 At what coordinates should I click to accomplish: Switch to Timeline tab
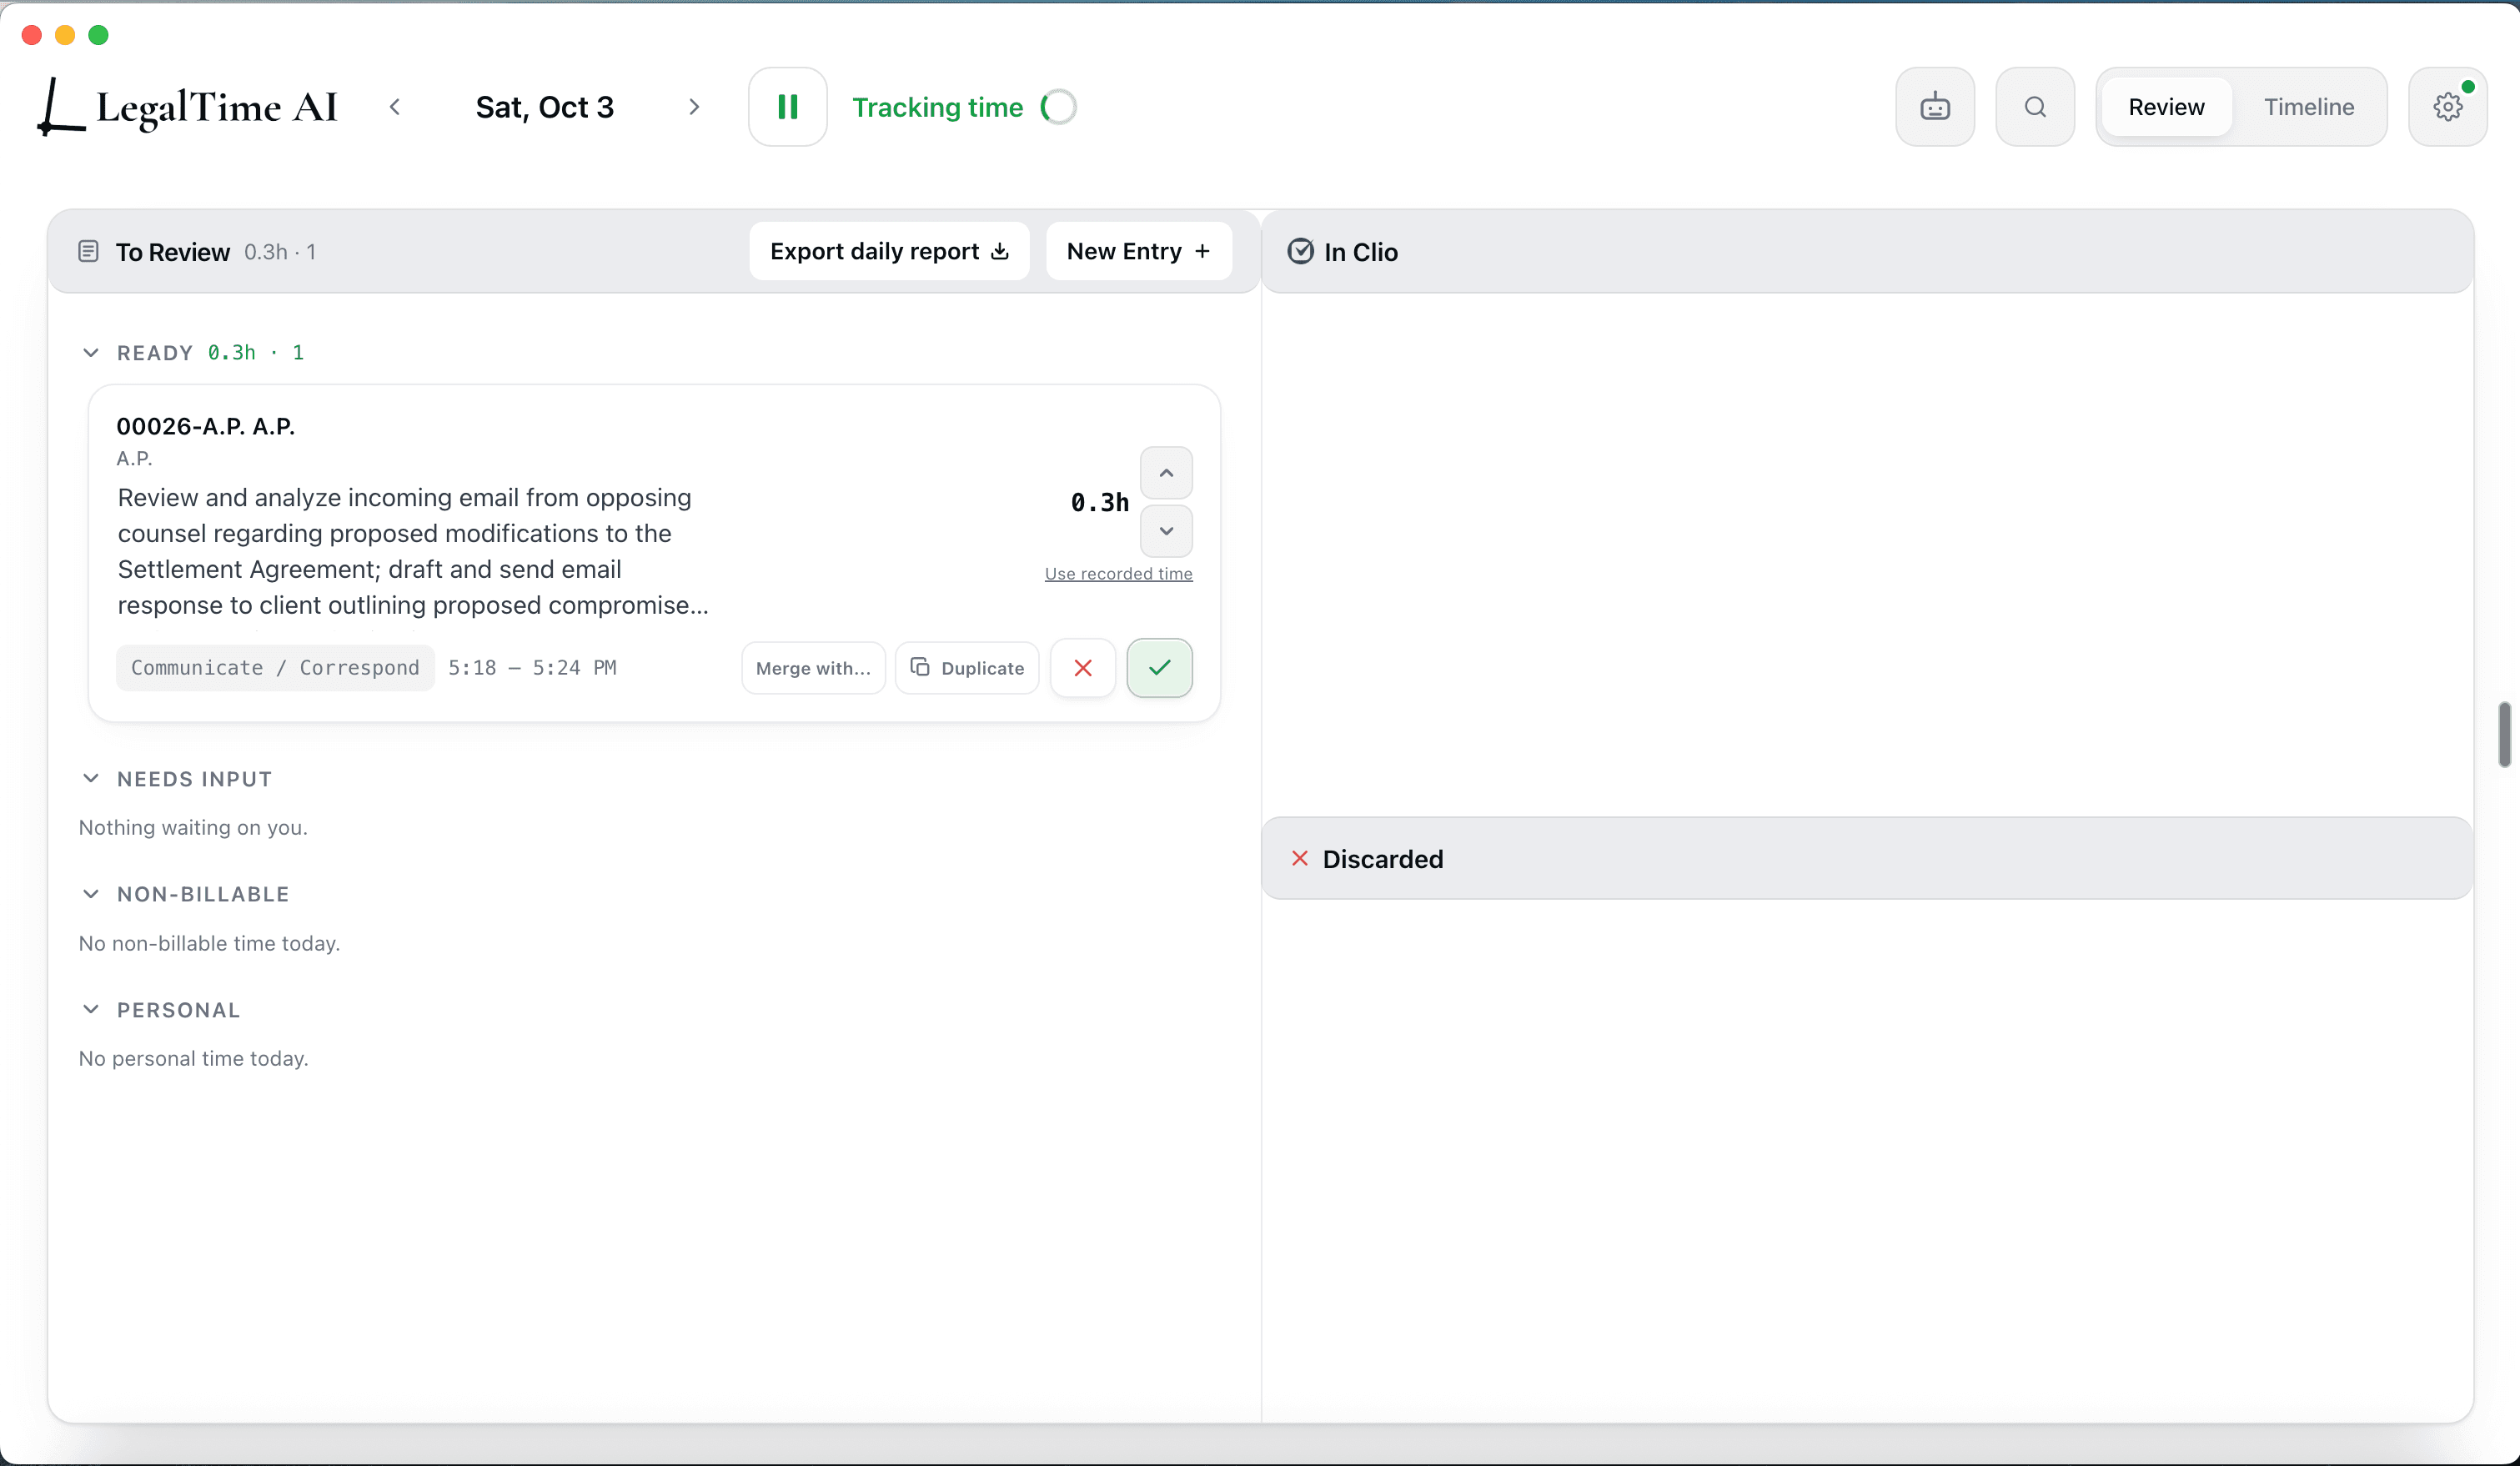pyautogui.click(x=2308, y=107)
